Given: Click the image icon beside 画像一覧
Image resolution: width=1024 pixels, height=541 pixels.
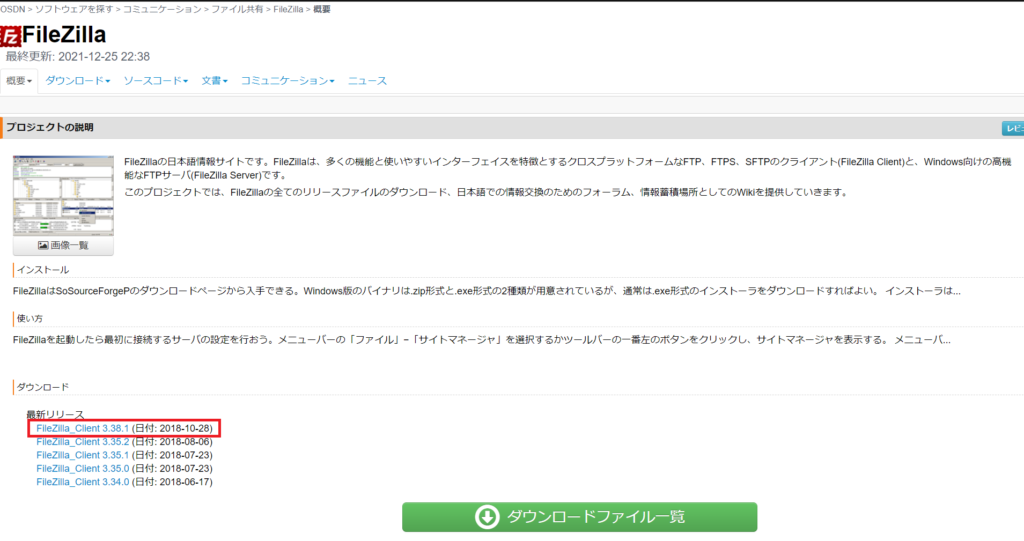Looking at the screenshot, I should [x=43, y=246].
